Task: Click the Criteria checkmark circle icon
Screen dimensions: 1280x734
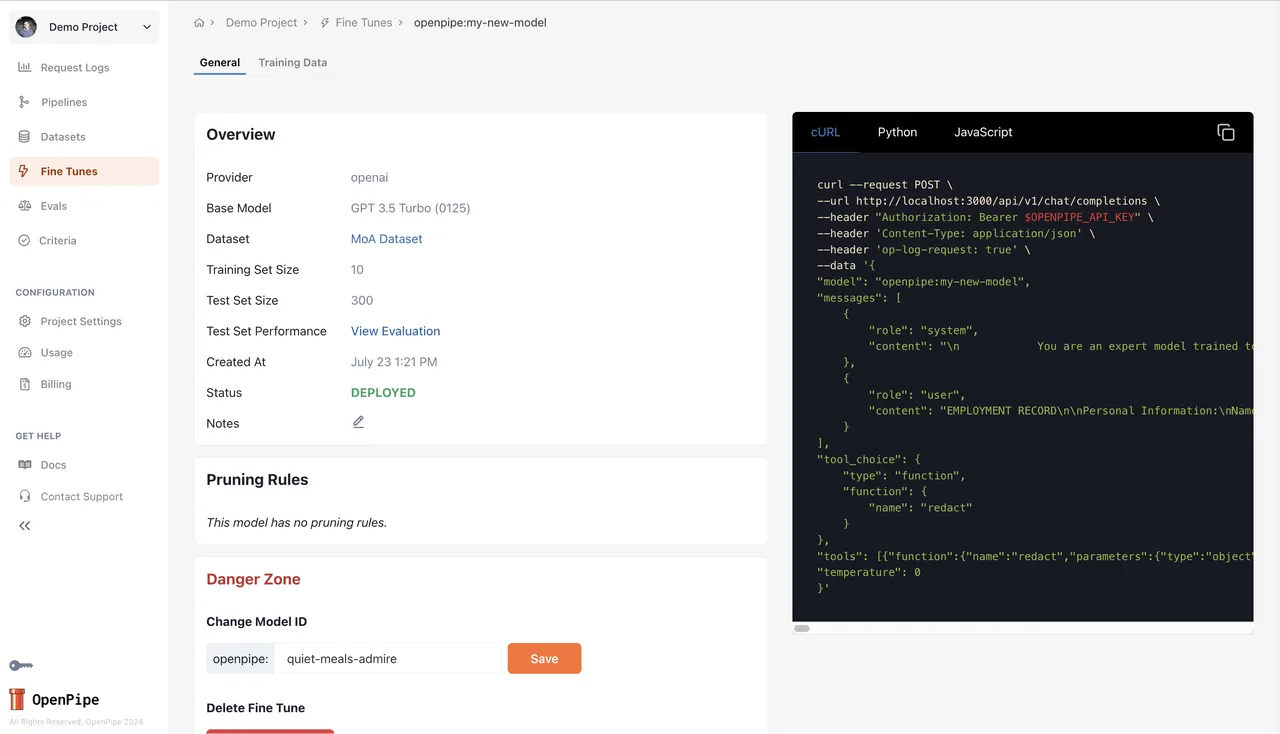Action: (x=25, y=240)
